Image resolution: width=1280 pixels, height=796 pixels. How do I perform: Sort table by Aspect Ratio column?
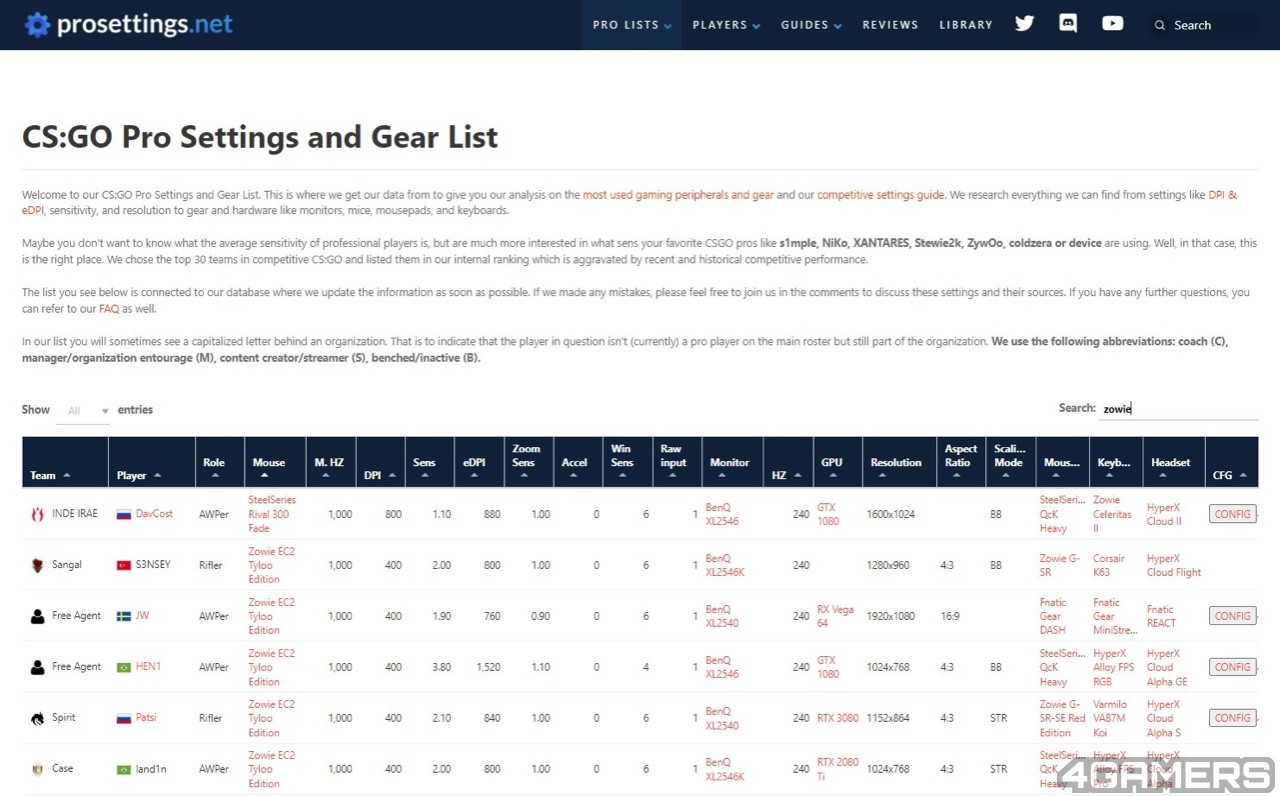pos(961,463)
